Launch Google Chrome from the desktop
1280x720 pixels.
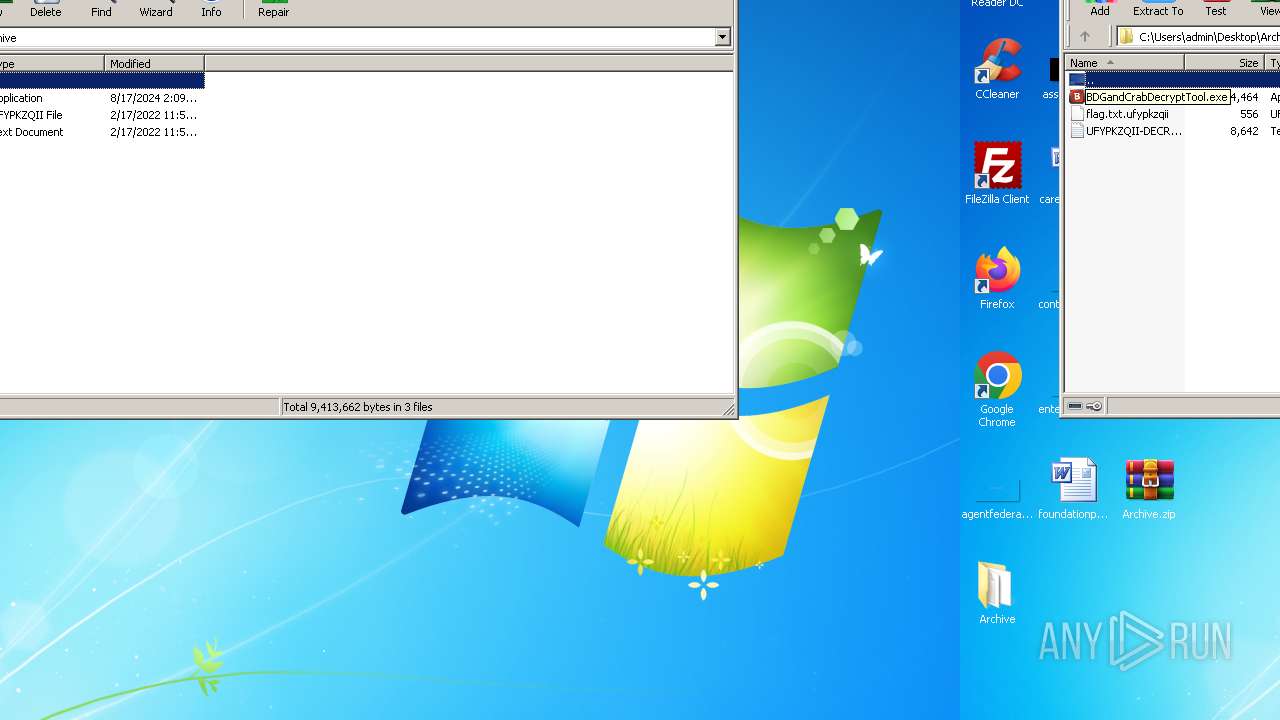(997, 390)
